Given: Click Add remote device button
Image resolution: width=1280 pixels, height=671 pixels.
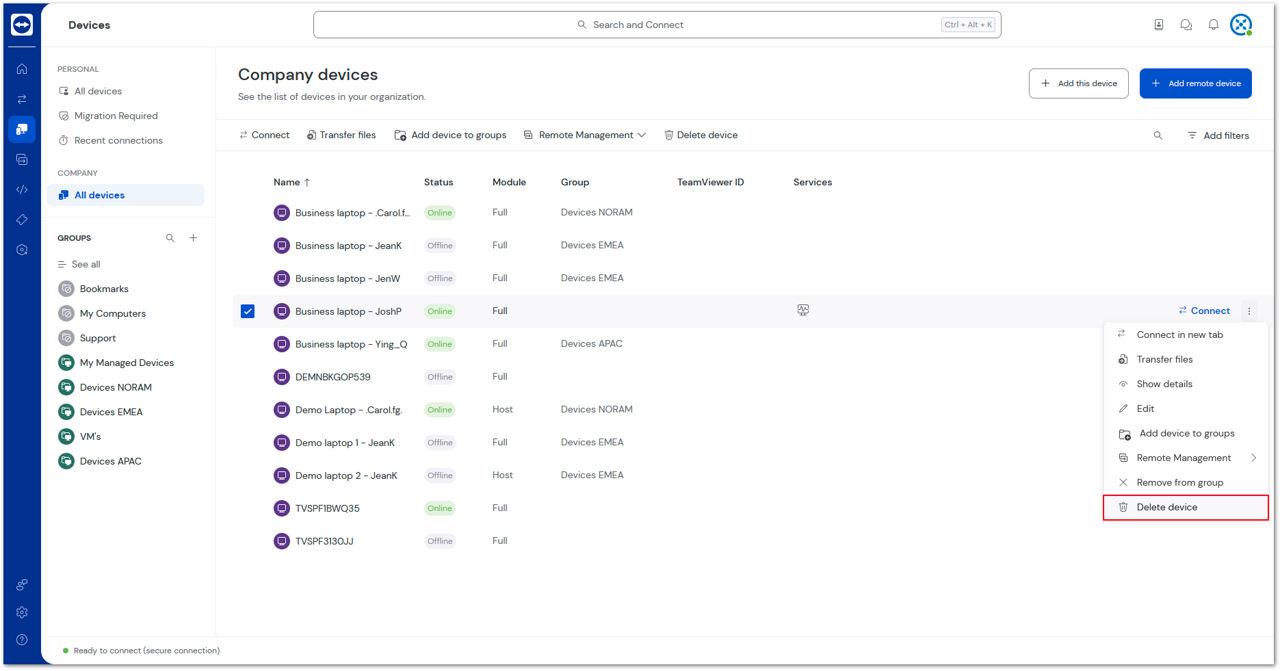Looking at the screenshot, I should [x=1196, y=83].
